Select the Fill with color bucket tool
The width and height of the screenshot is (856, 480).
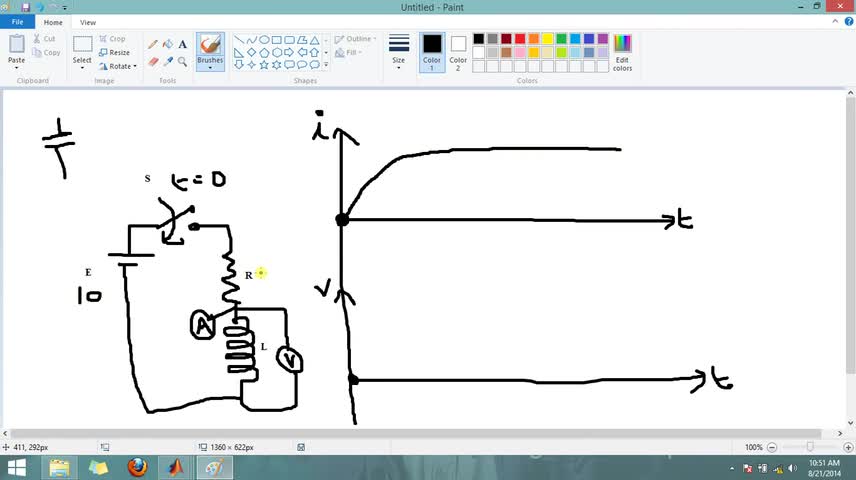point(168,44)
